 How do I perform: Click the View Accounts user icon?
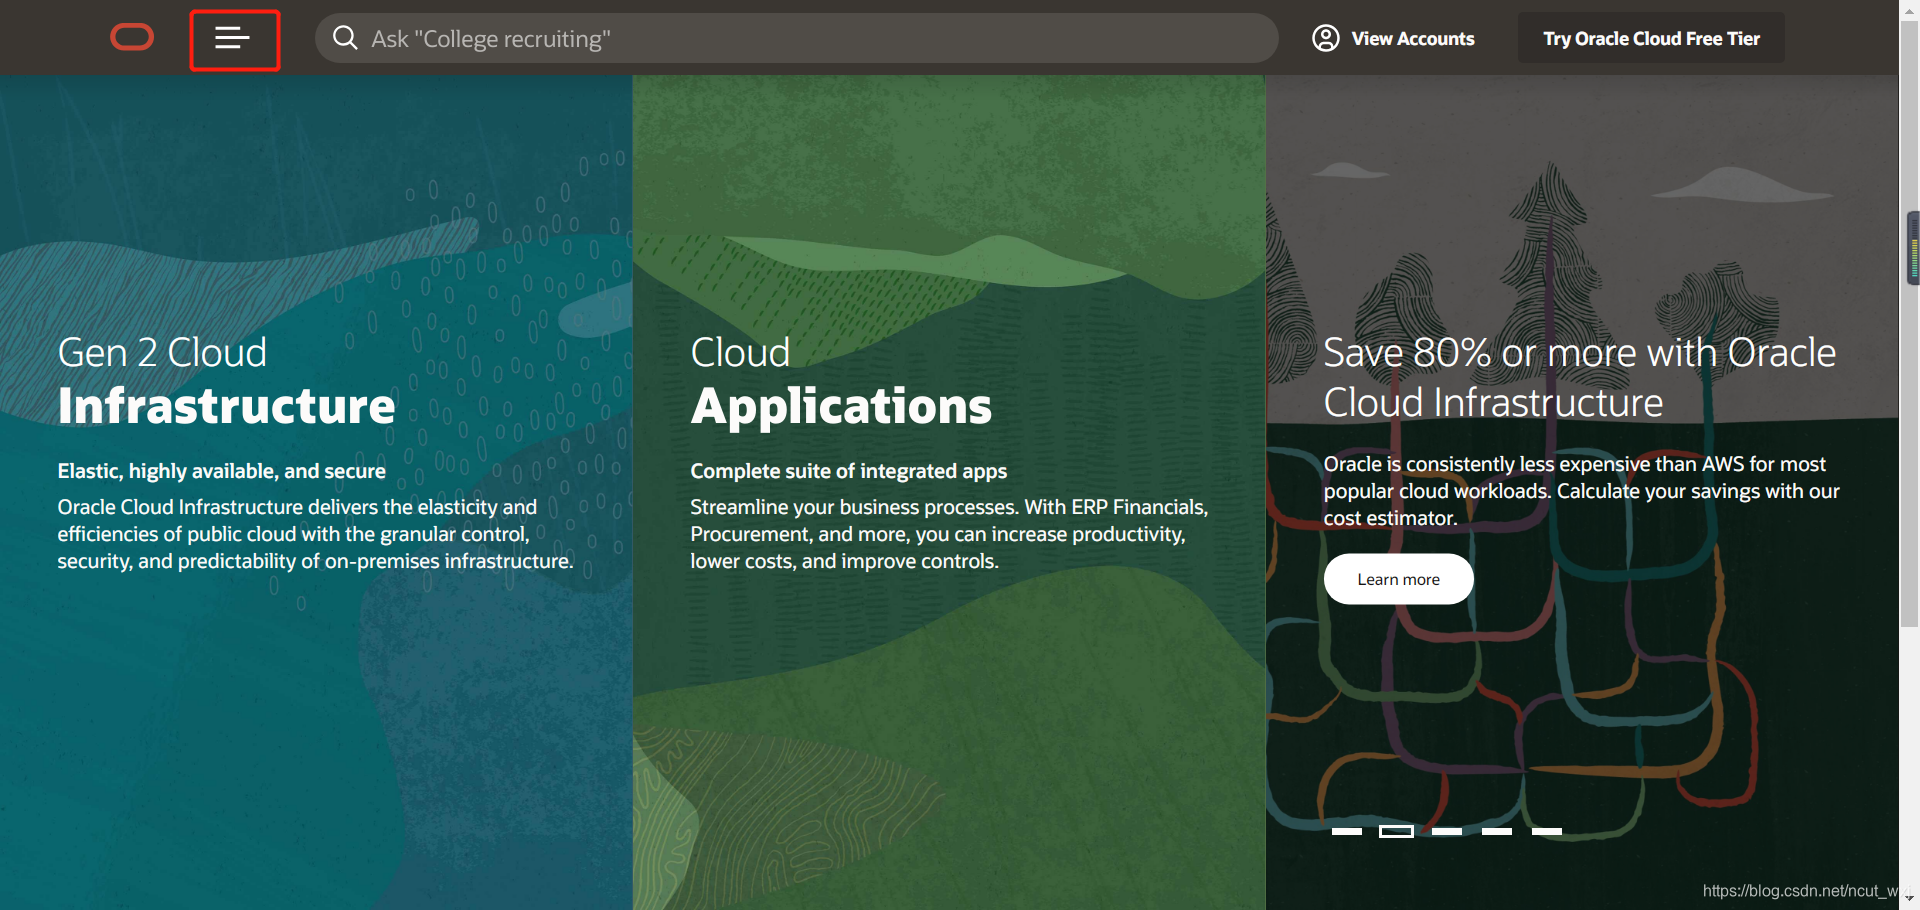tap(1326, 38)
